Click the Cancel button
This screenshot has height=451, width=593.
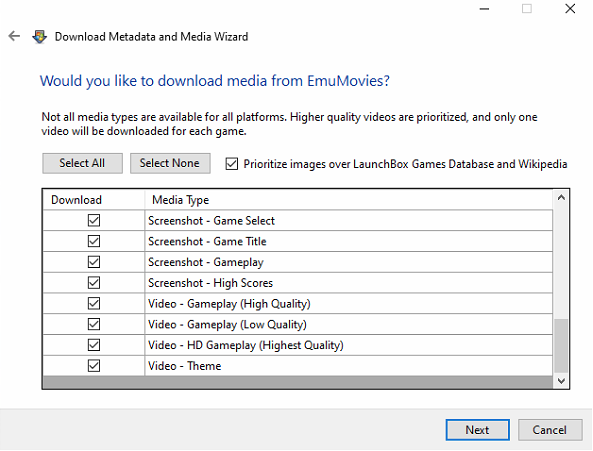pos(550,430)
